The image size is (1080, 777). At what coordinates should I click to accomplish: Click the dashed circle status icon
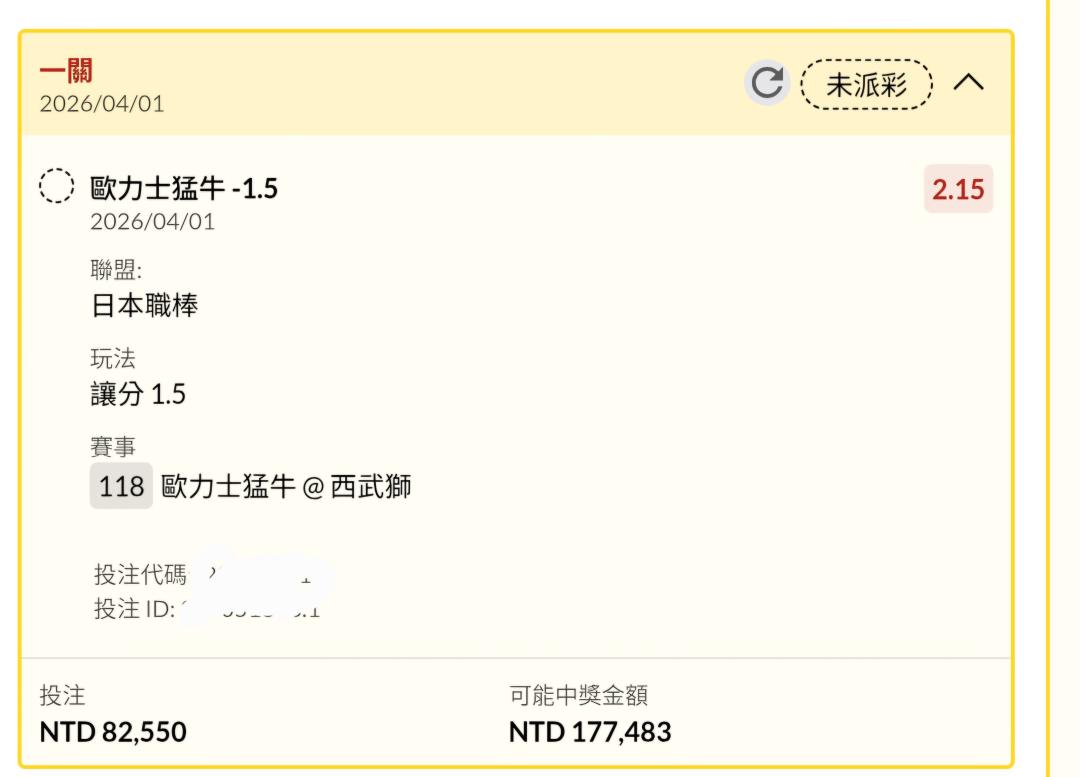57,187
